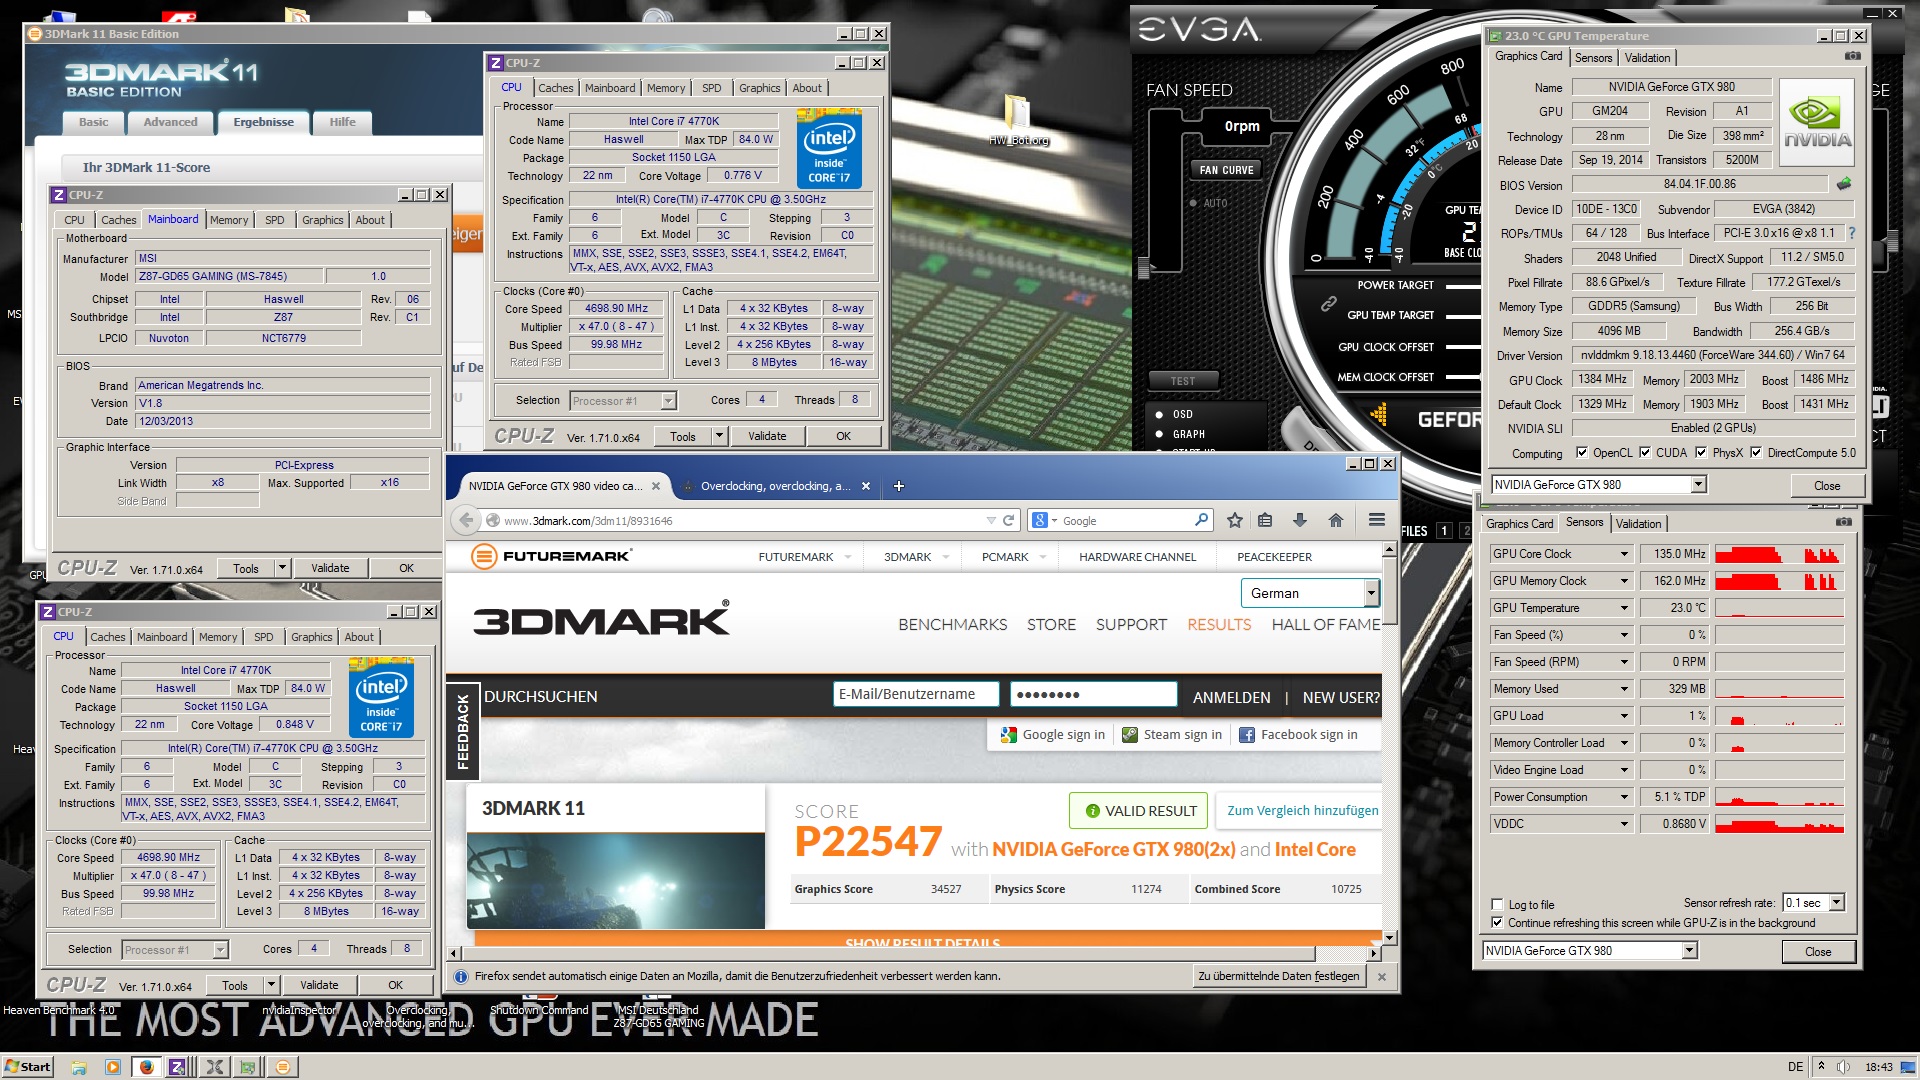Screen dimensions: 1920x1080
Task: Open the GPU-Z taskbar icon
Action: point(248,1067)
